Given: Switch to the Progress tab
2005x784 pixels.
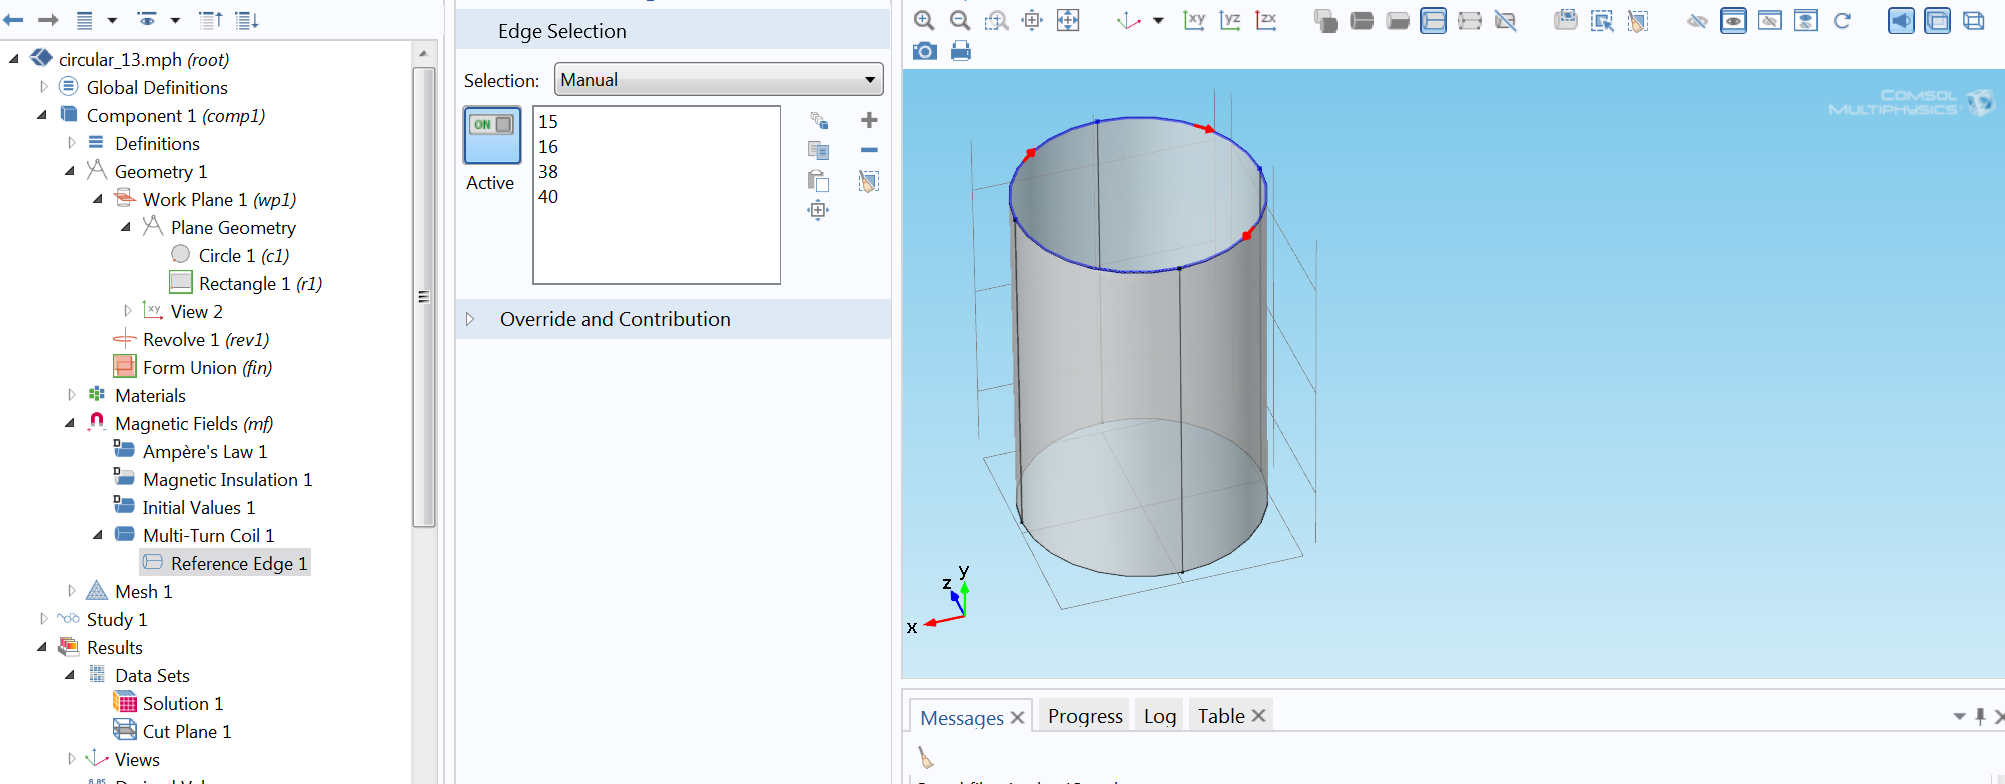Looking at the screenshot, I should coord(1085,716).
